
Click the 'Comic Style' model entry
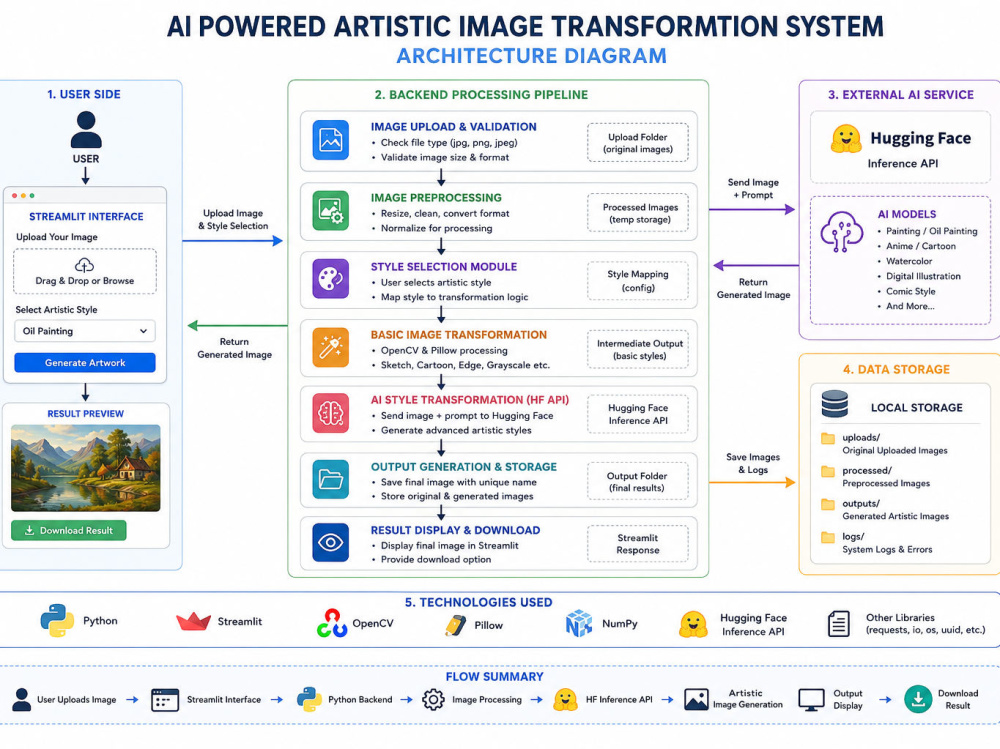pos(910,291)
